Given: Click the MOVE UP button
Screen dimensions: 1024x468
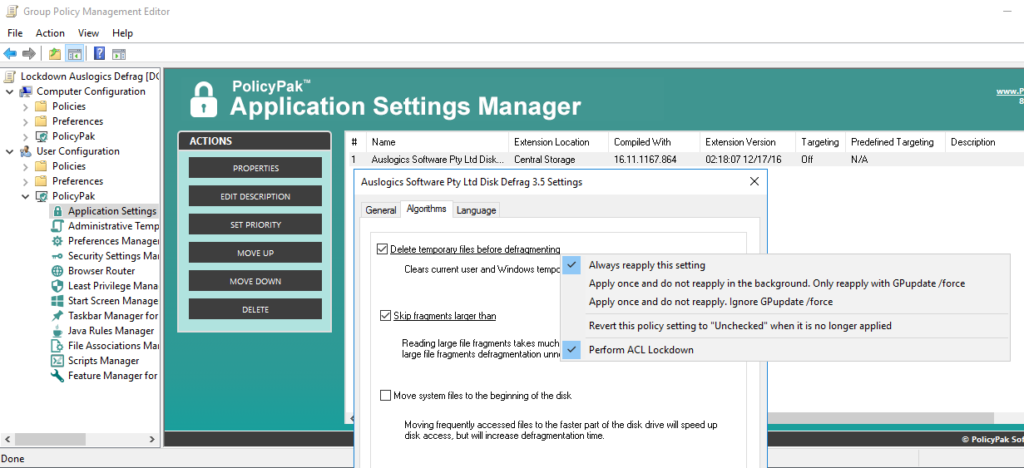Looking at the screenshot, I should (255, 253).
